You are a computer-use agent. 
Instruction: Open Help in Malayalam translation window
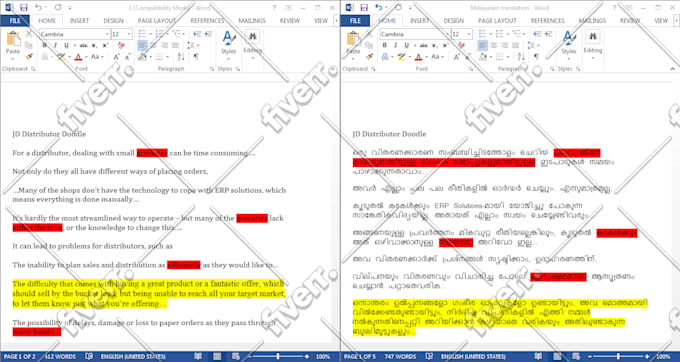614,8
